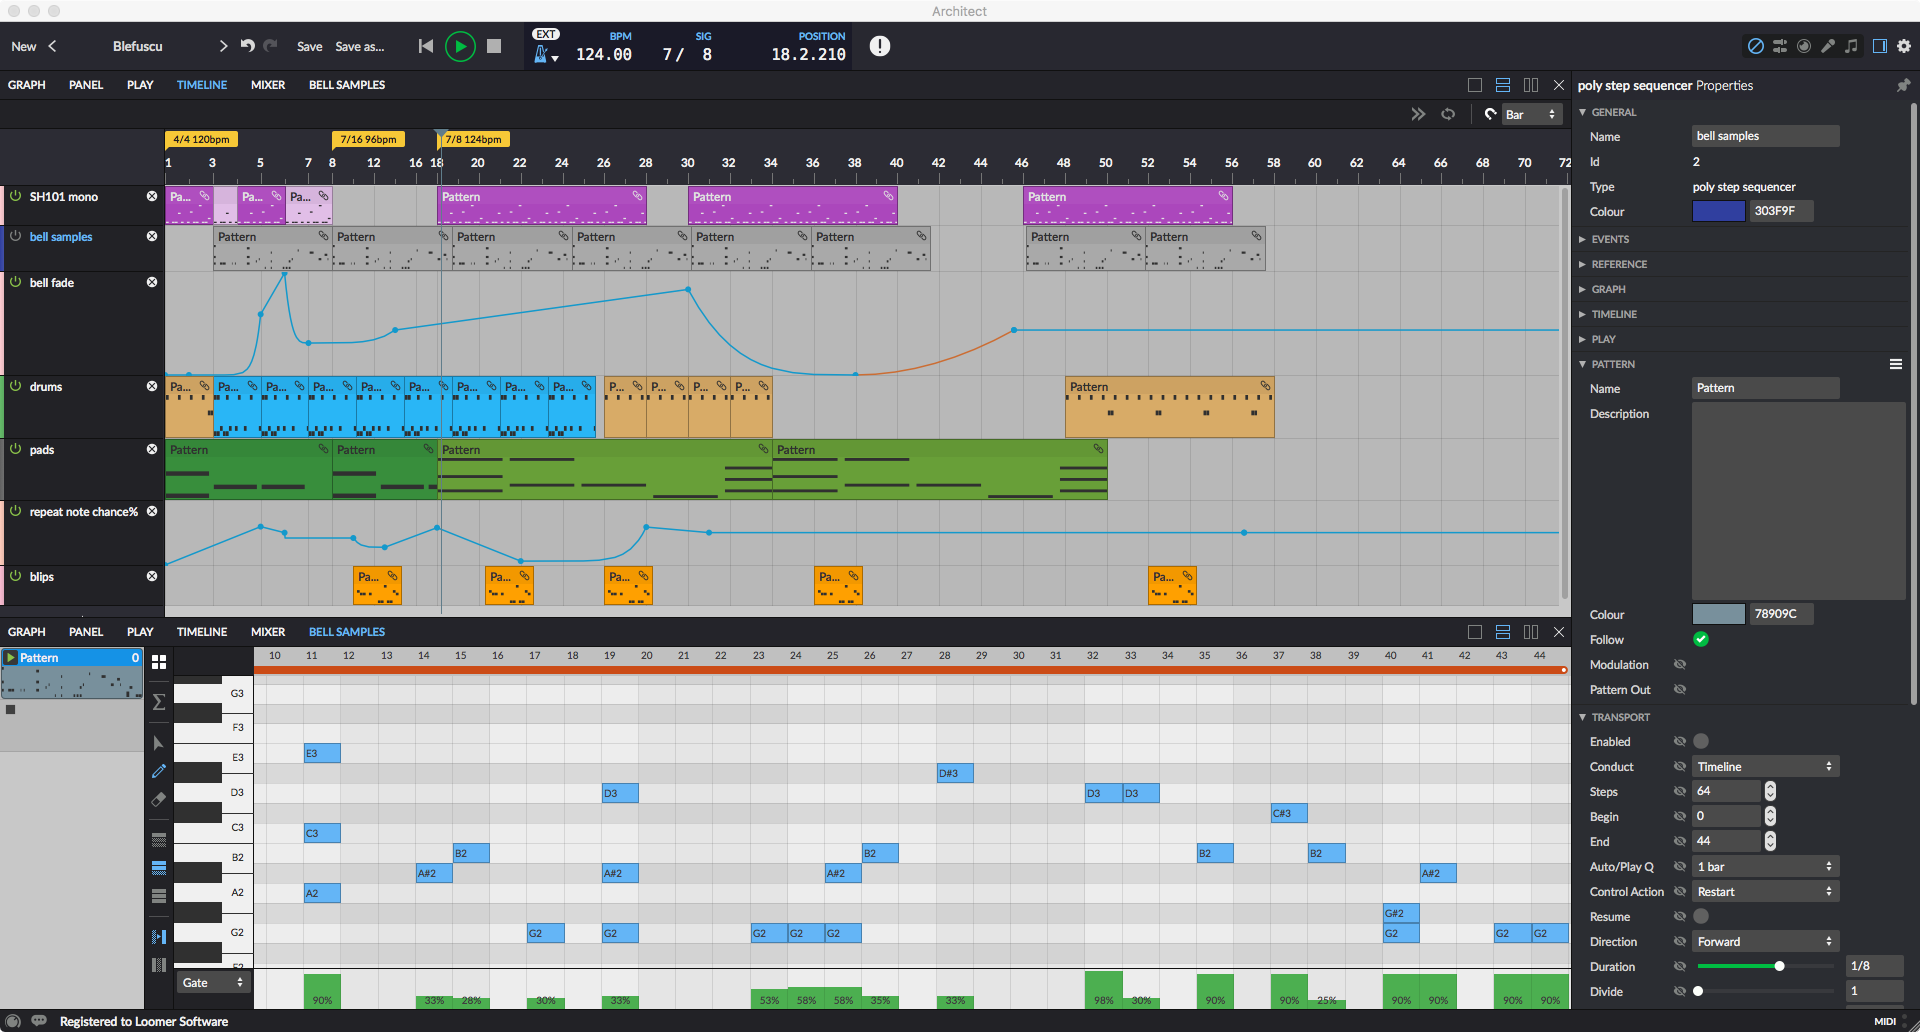Toggle the loop icon in the timeline toolbar

pos(1448,114)
